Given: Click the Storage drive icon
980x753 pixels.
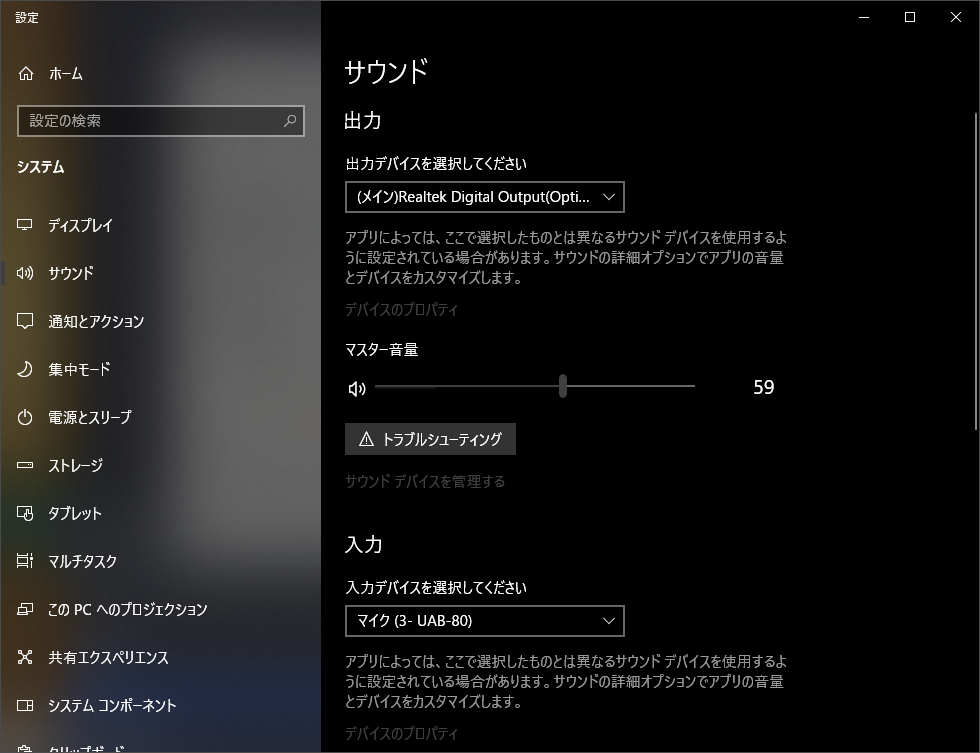Looking at the screenshot, I should [x=26, y=466].
